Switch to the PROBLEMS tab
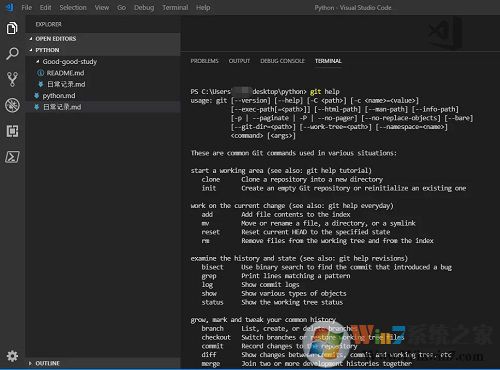Viewport: 500px width, 370px height. (204, 61)
